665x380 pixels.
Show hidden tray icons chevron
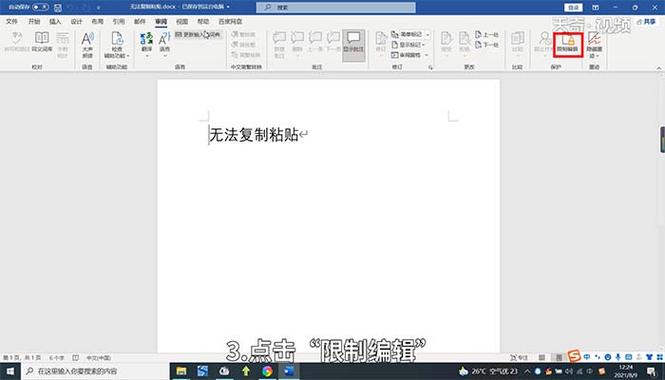[527, 372]
